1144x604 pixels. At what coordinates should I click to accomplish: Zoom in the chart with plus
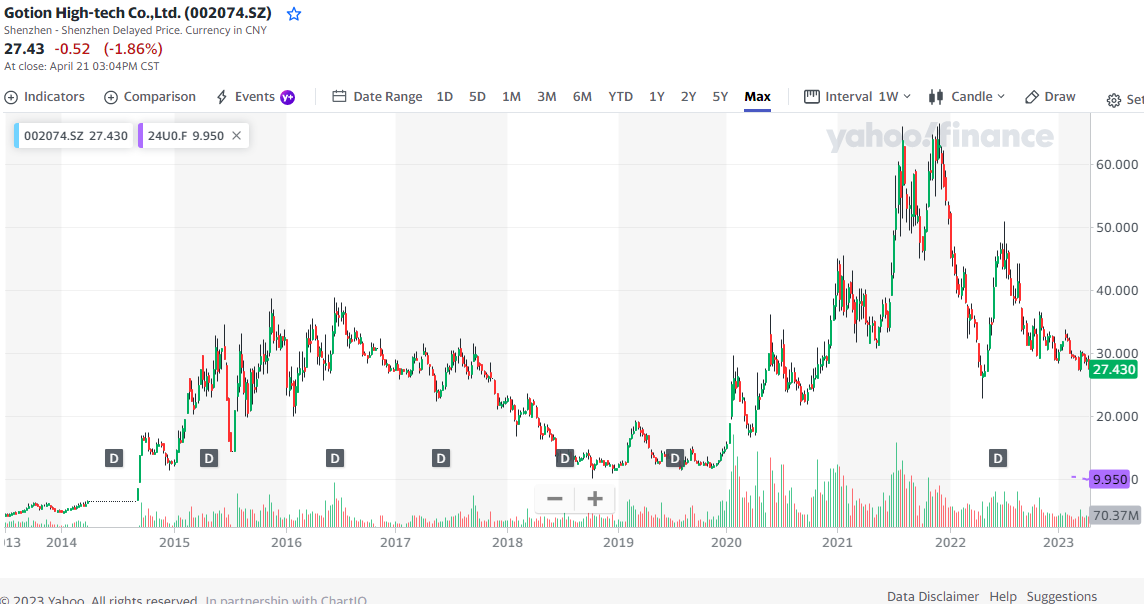[595, 499]
